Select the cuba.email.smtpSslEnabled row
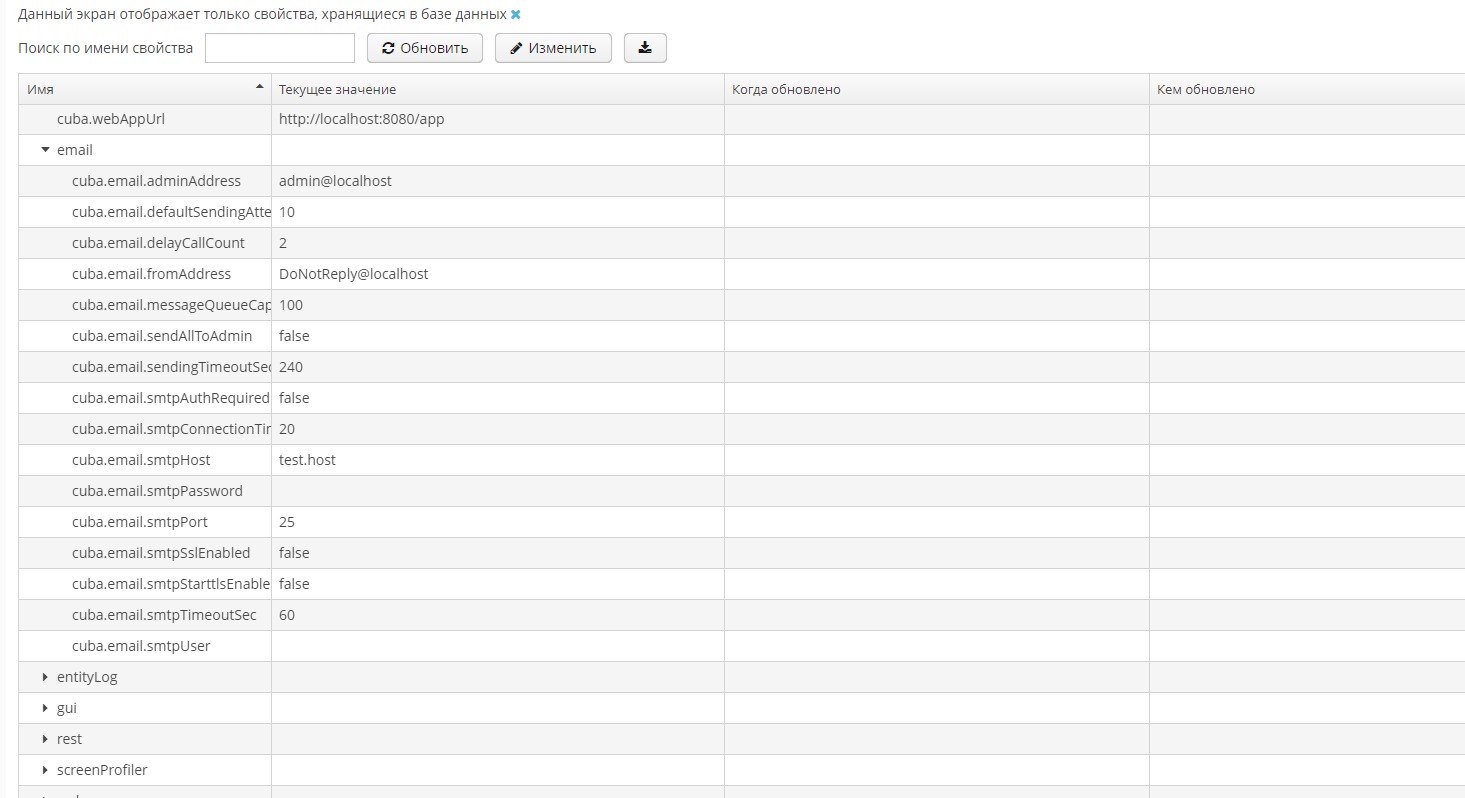Viewport: 1465px width, 798px height. (x=161, y=553)
